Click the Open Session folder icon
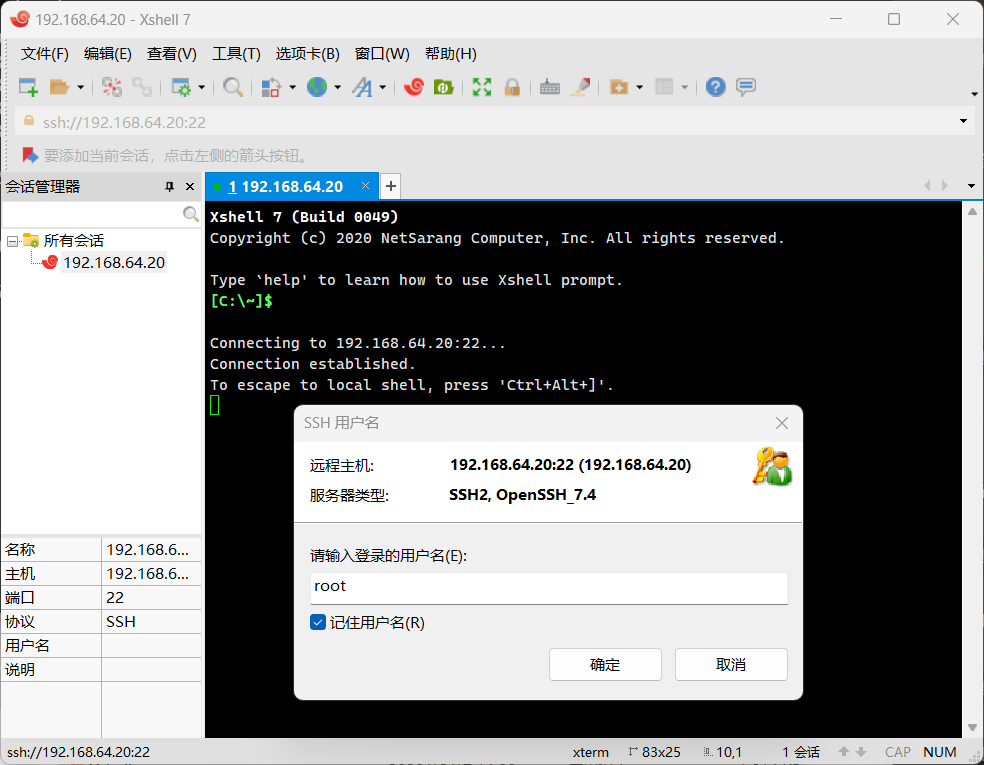This screenshot has width=984, height=765. coord(59,87)
